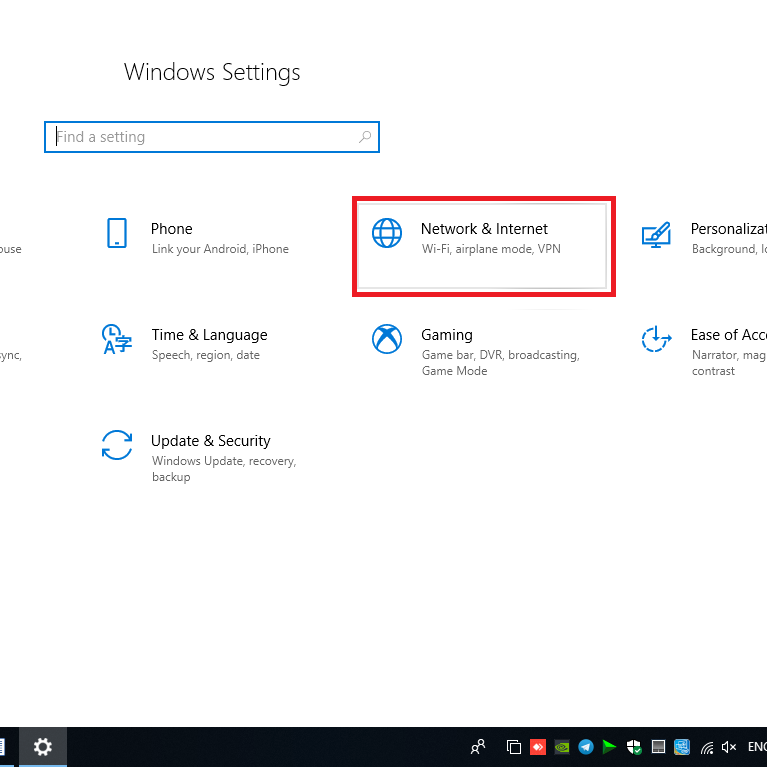Image resolution: width=767 pixels, height=767 pixels.
Task: Open the Phone category label
Action: 171,229
